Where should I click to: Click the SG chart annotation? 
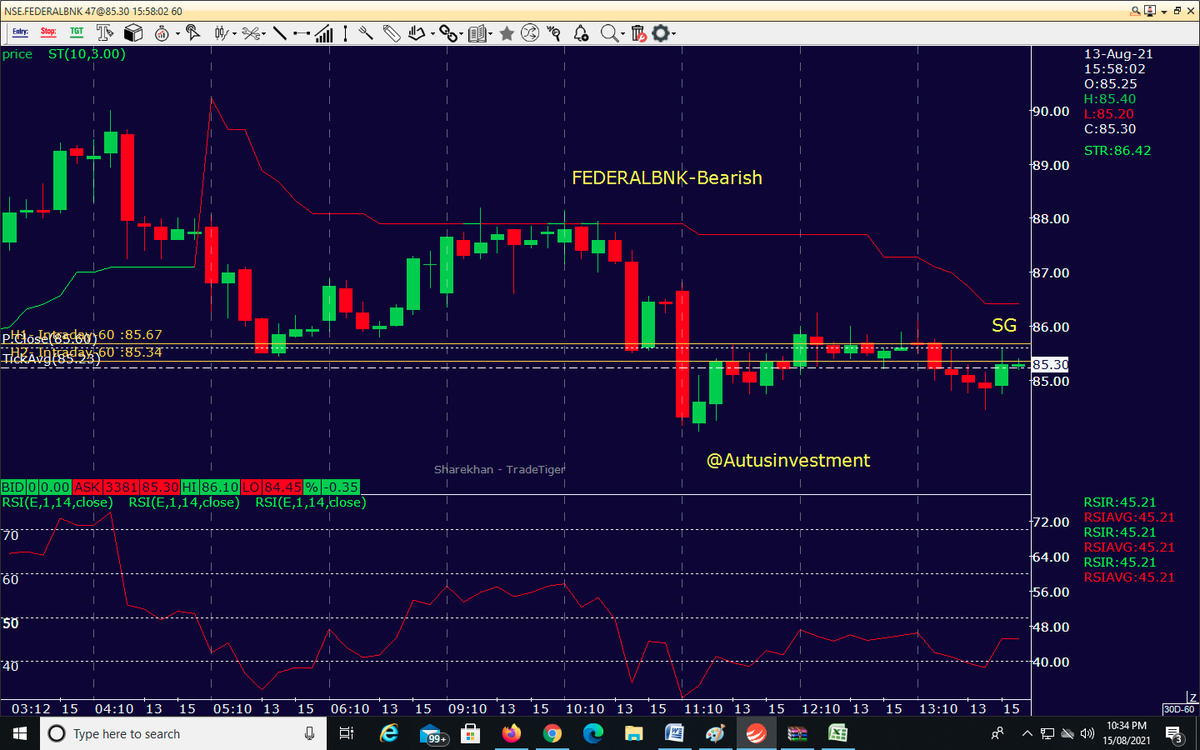coord(1004,325)
